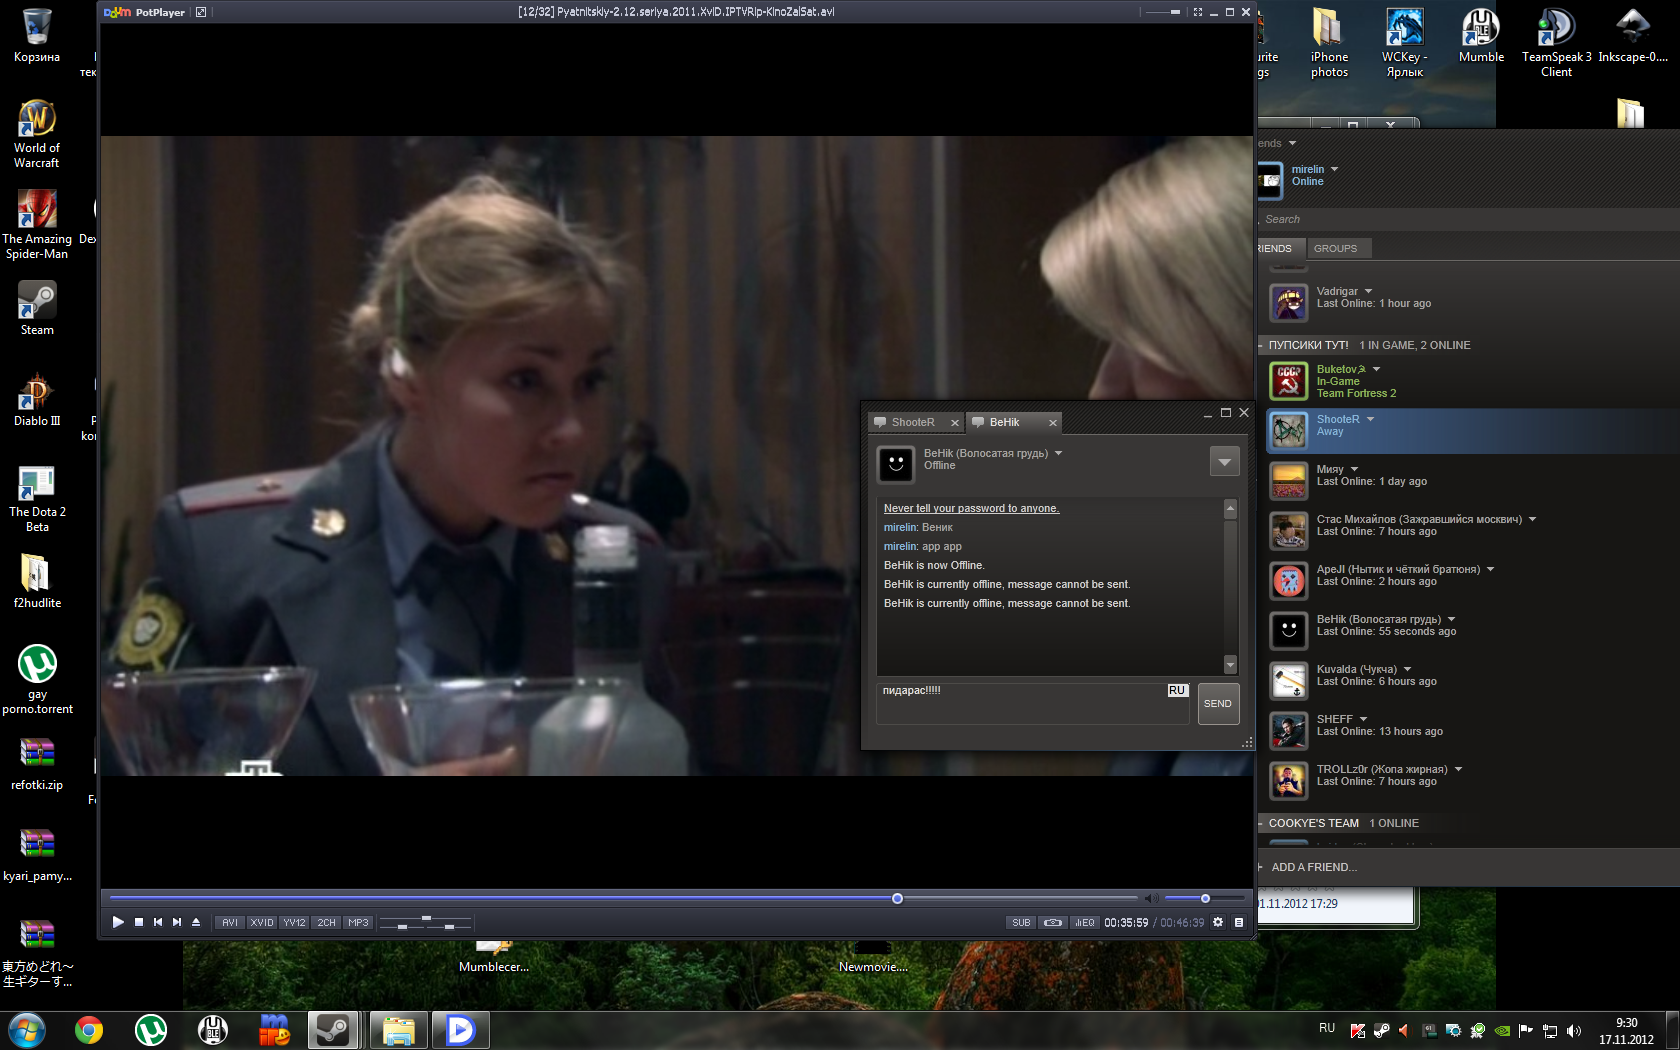Open BeHik's name dropdown arrow in chat header

tap(1058, 453)
